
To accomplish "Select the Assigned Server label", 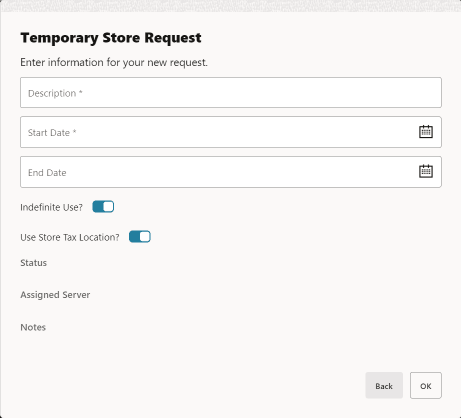I will pos(55,295).
